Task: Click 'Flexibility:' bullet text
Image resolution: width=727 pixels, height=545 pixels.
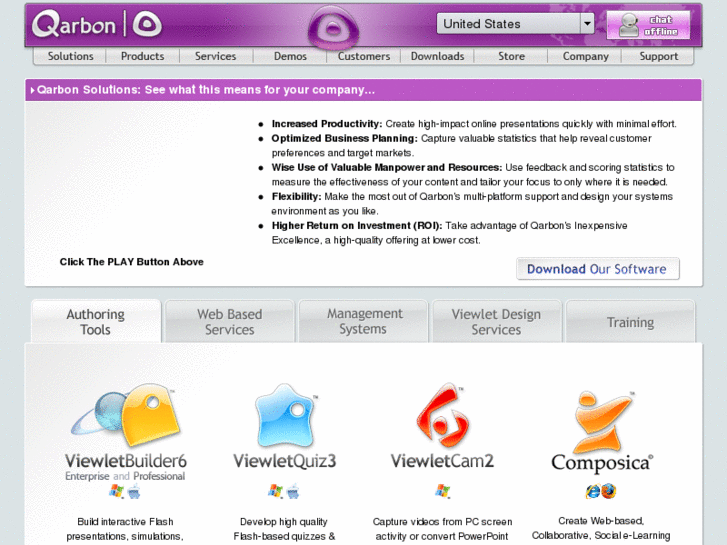Action: (x=296, y=197)
